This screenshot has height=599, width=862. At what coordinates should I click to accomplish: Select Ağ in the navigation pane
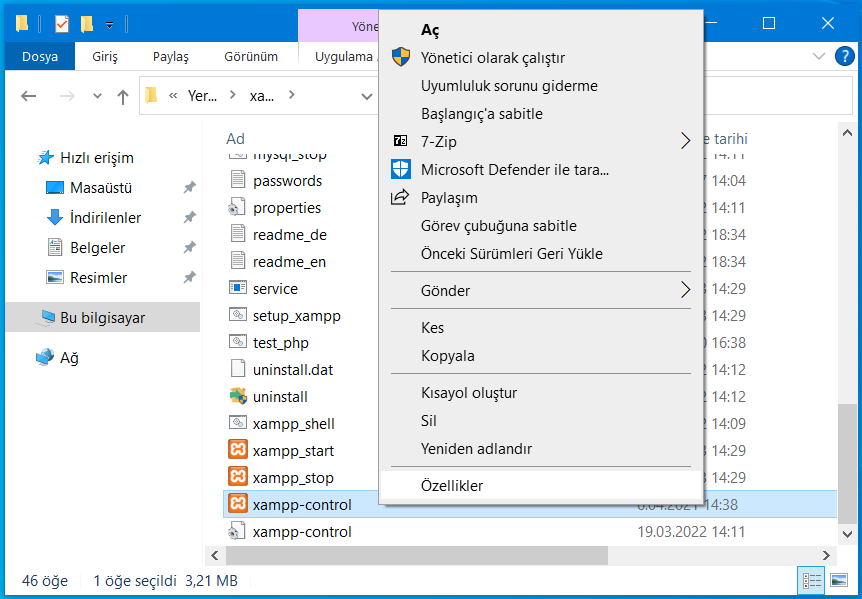coord(69,358)
